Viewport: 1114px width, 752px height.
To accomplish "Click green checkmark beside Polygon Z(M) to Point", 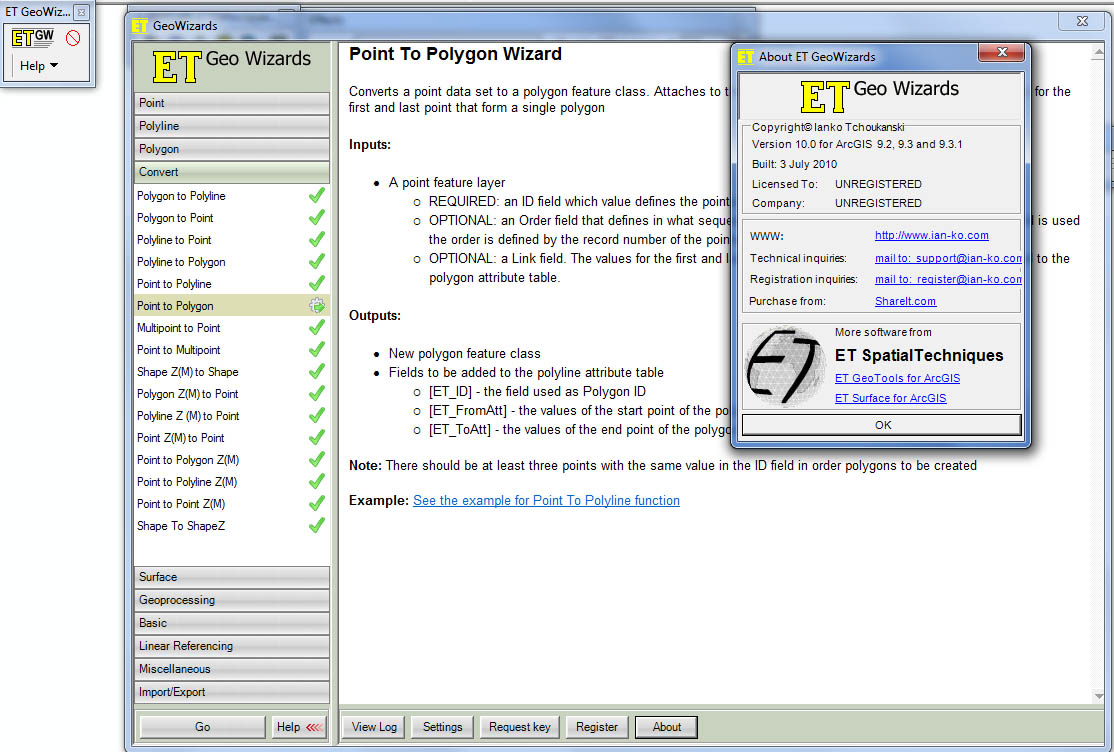I will pyautogui.click(x=317, y=394).
